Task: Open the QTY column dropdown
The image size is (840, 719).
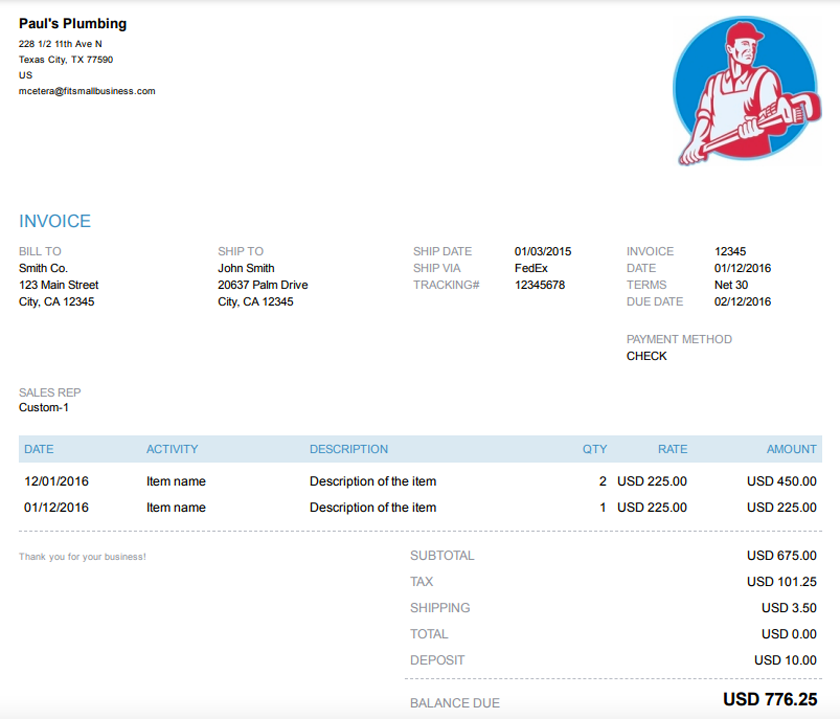Action: click(x=595, y=449)
